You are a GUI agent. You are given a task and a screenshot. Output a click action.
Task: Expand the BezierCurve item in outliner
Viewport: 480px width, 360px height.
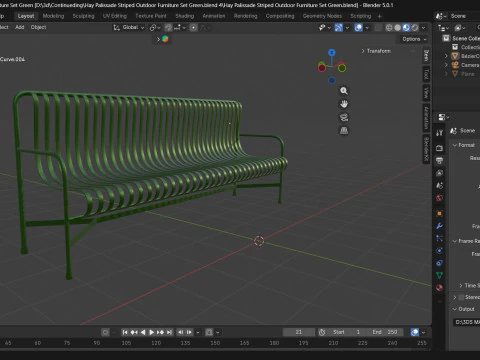point(446,56)
